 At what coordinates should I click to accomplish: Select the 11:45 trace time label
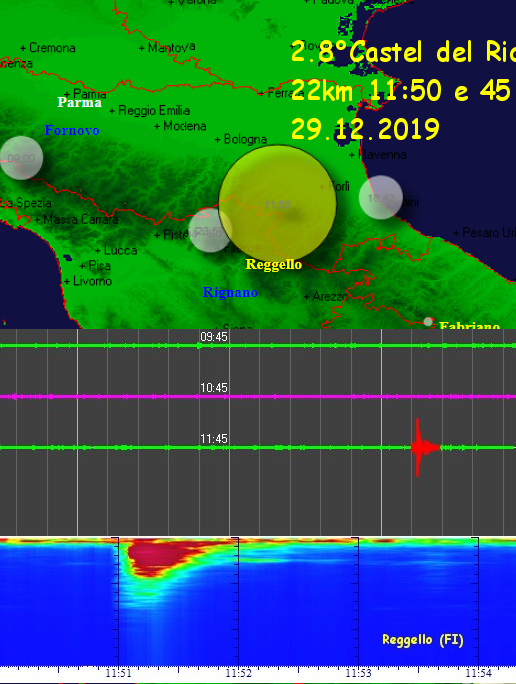click(x=214, y=439)
